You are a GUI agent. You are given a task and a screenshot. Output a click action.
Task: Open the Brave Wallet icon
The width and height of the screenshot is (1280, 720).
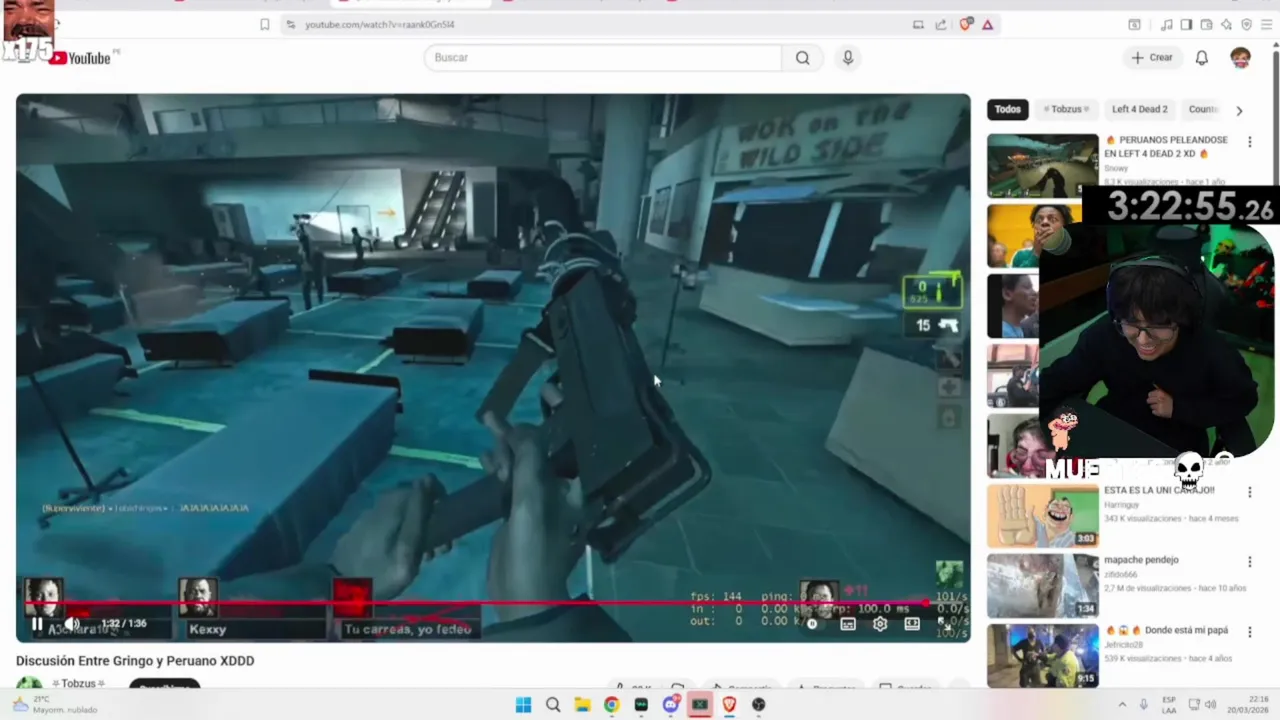tap(1206, 24)
